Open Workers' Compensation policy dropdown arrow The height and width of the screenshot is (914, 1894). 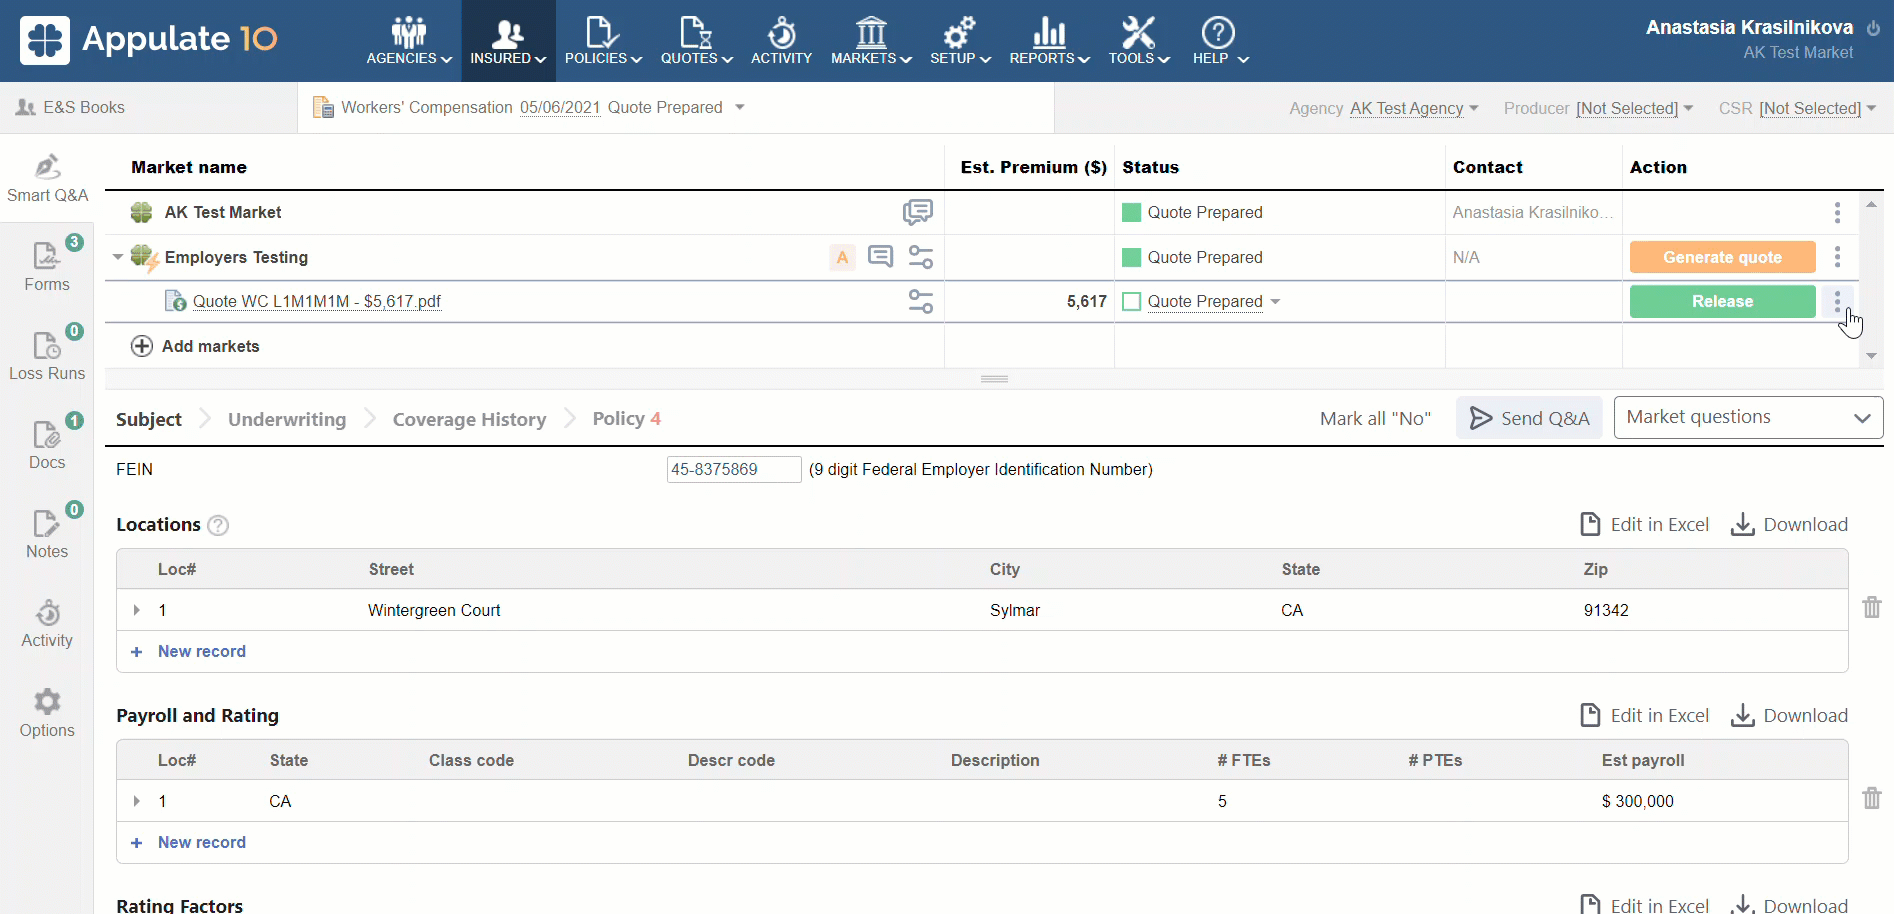(x=740, y=107)
